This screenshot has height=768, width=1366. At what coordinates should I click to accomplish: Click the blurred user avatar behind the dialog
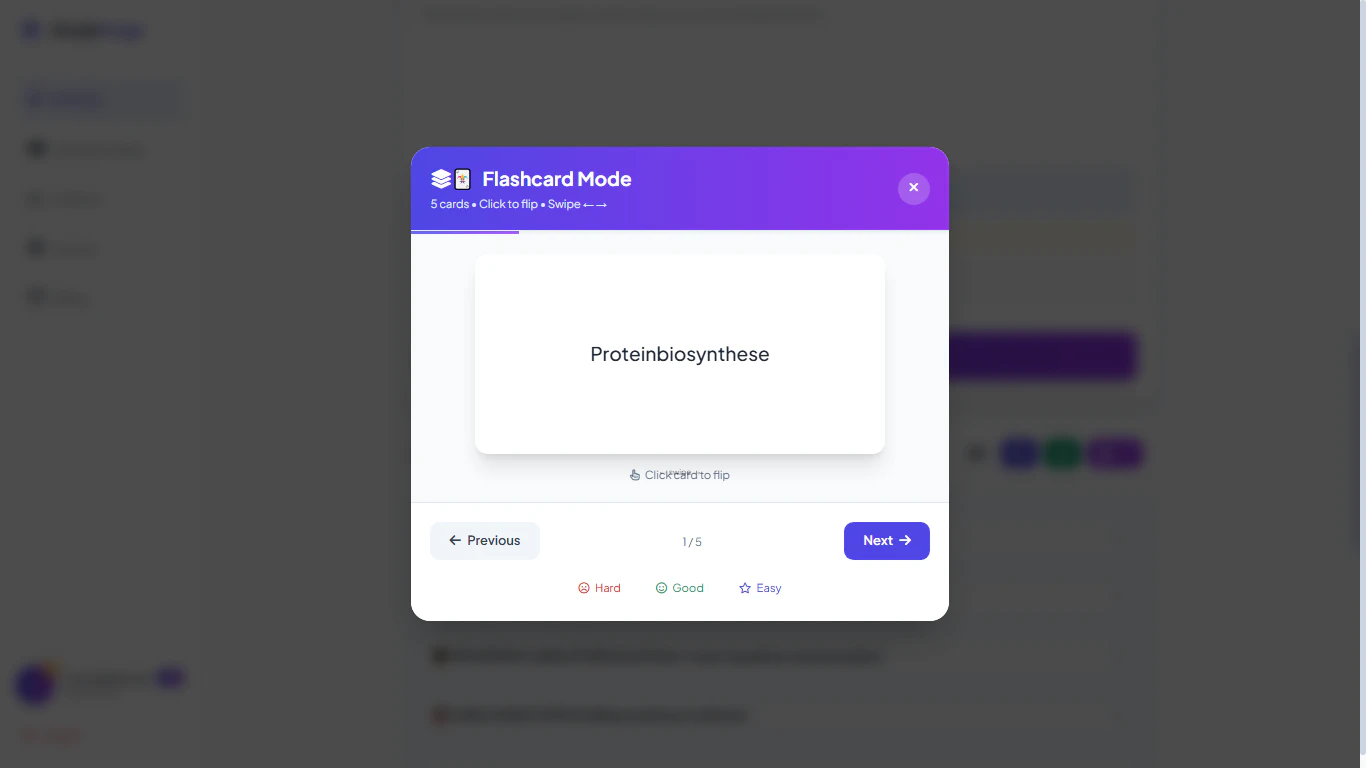(36, 685)
